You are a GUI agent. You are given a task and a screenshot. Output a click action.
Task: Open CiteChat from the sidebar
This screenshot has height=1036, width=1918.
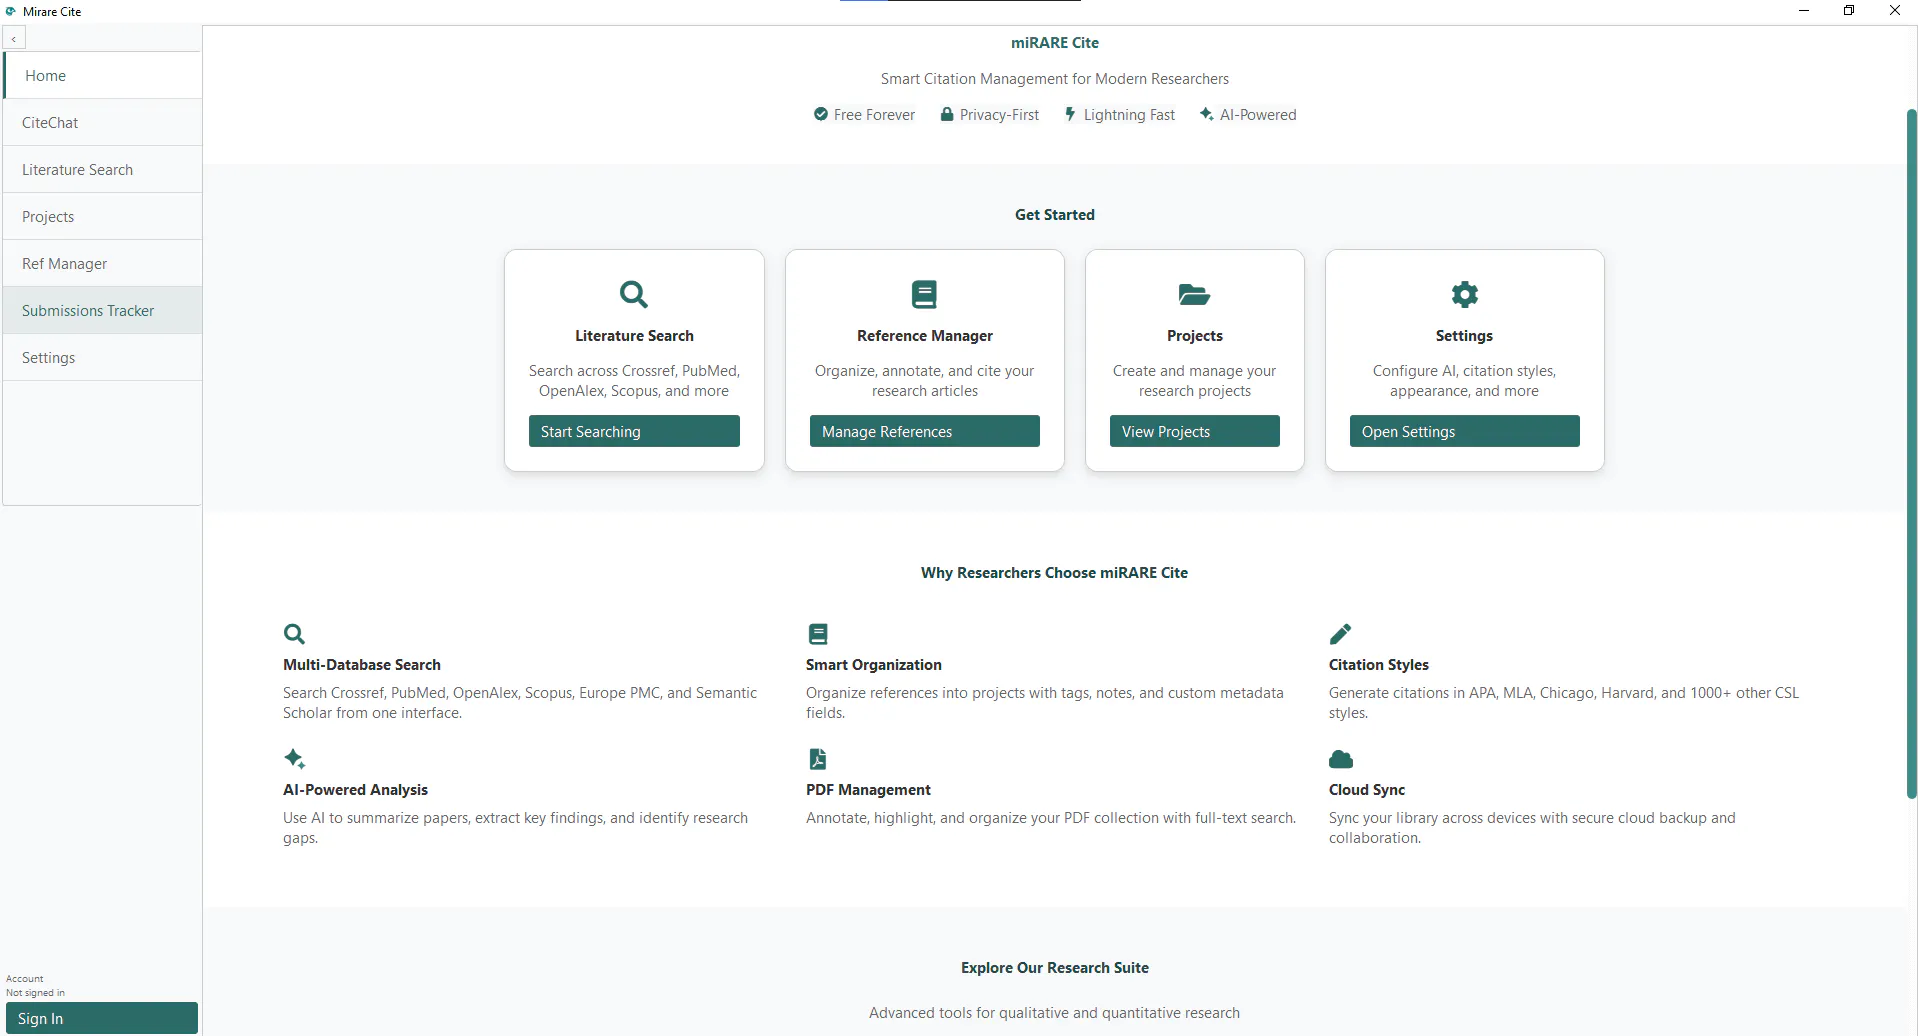click(x=103, y=122)
